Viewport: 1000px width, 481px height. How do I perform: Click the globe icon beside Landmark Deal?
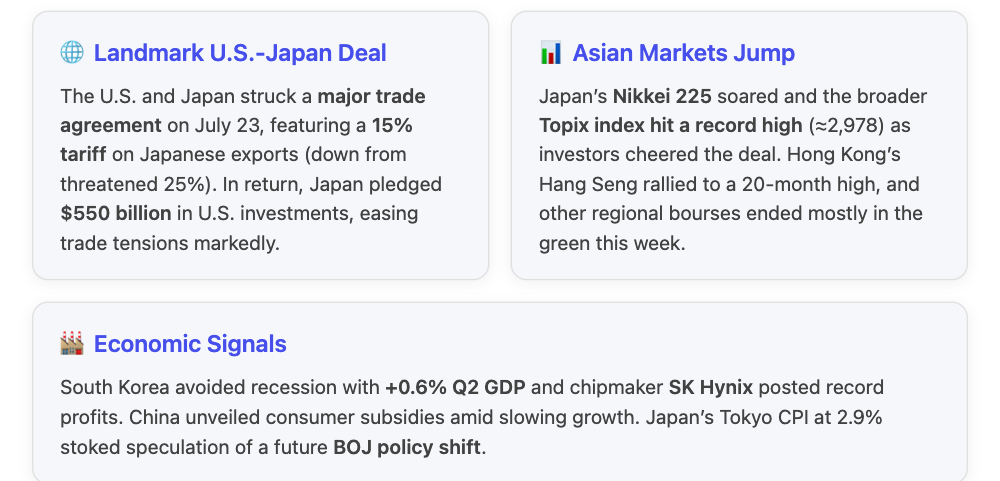pyautogui.click(x=72, y=54)
